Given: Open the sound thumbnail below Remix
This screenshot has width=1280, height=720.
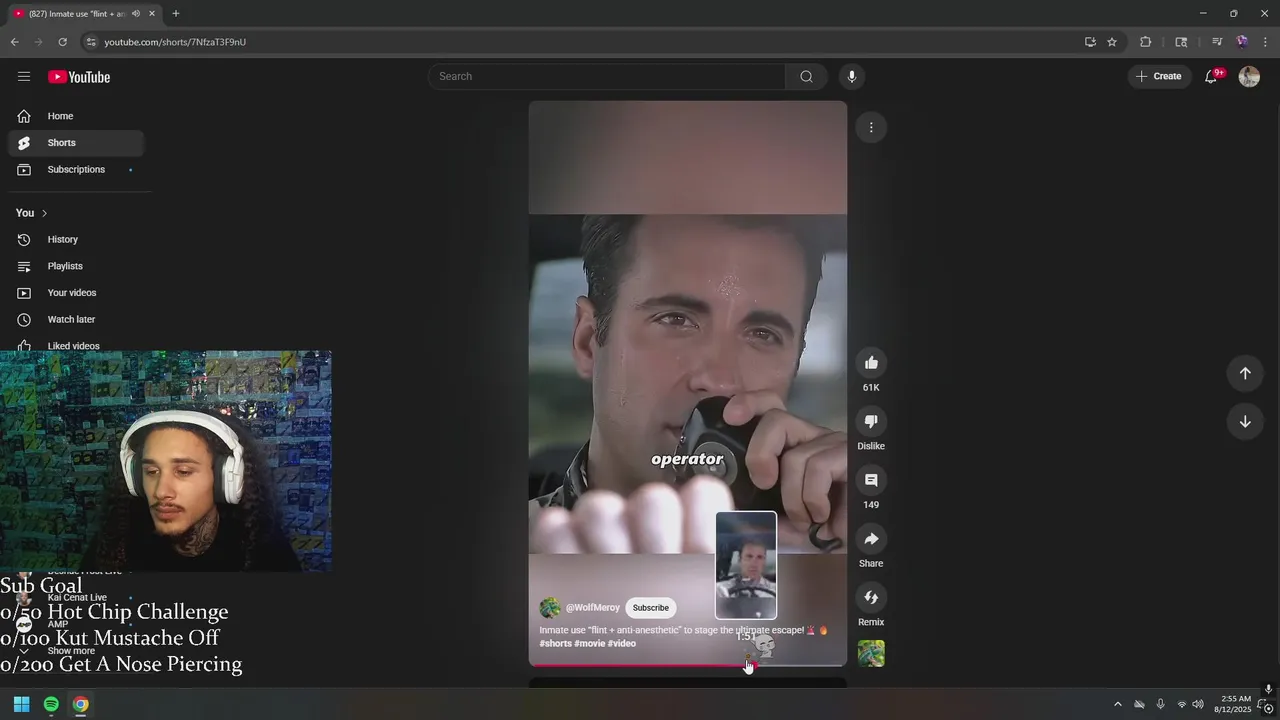Looking at the screenshot, I should tap(871, 654).
